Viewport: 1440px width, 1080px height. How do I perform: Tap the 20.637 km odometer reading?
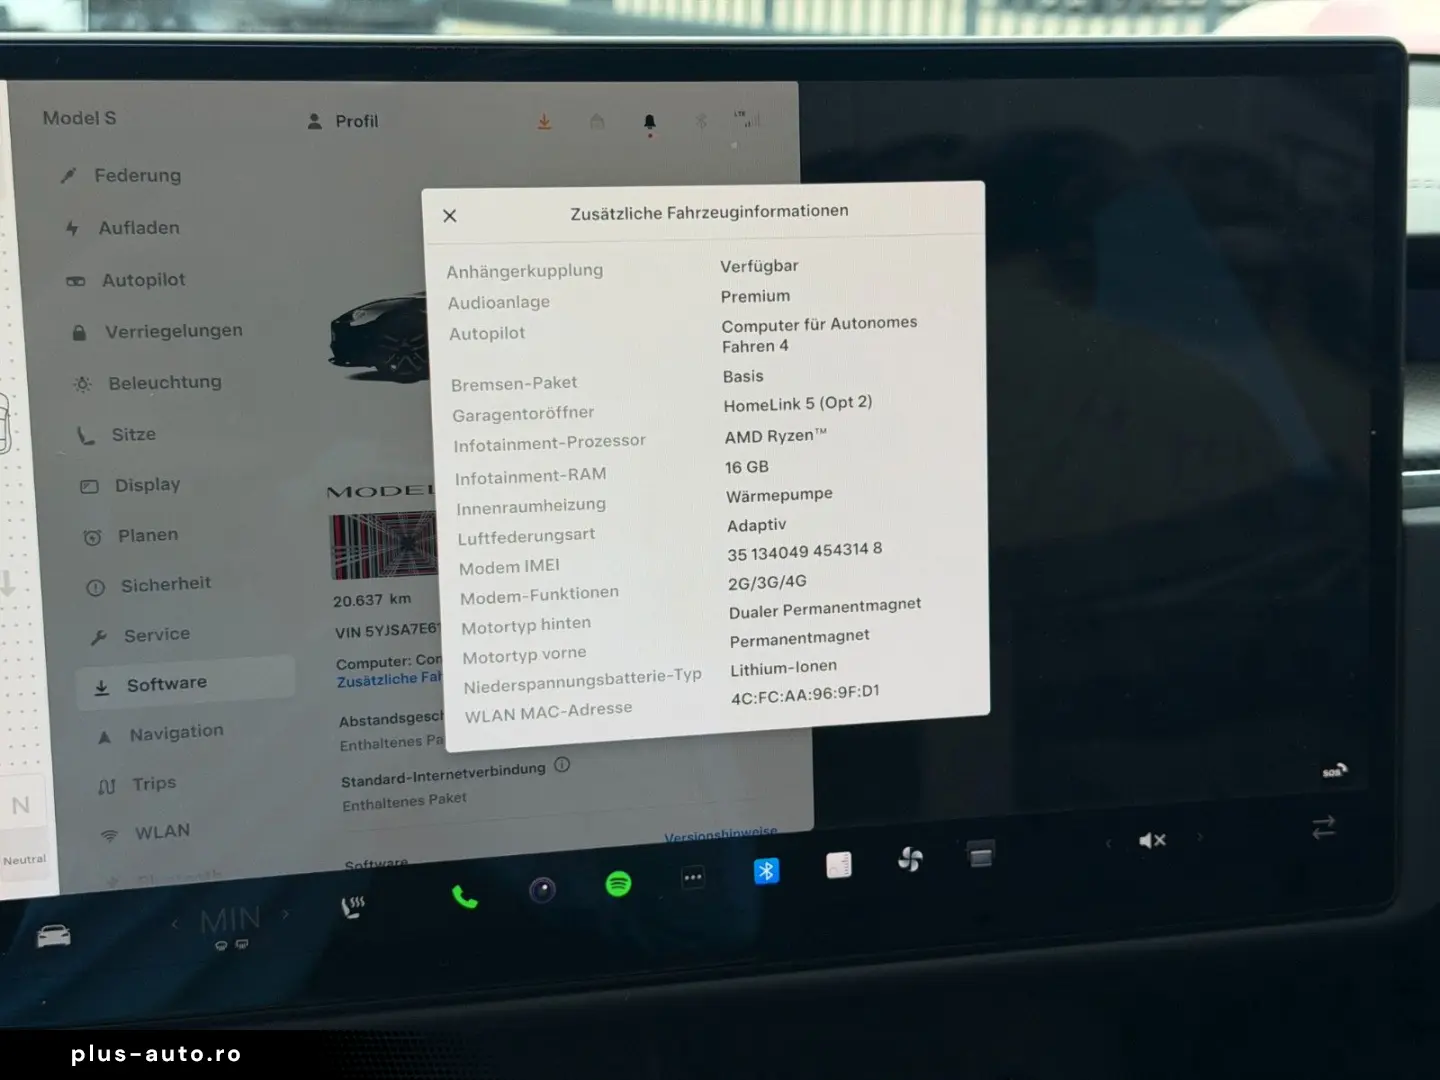tap(372, 600)
